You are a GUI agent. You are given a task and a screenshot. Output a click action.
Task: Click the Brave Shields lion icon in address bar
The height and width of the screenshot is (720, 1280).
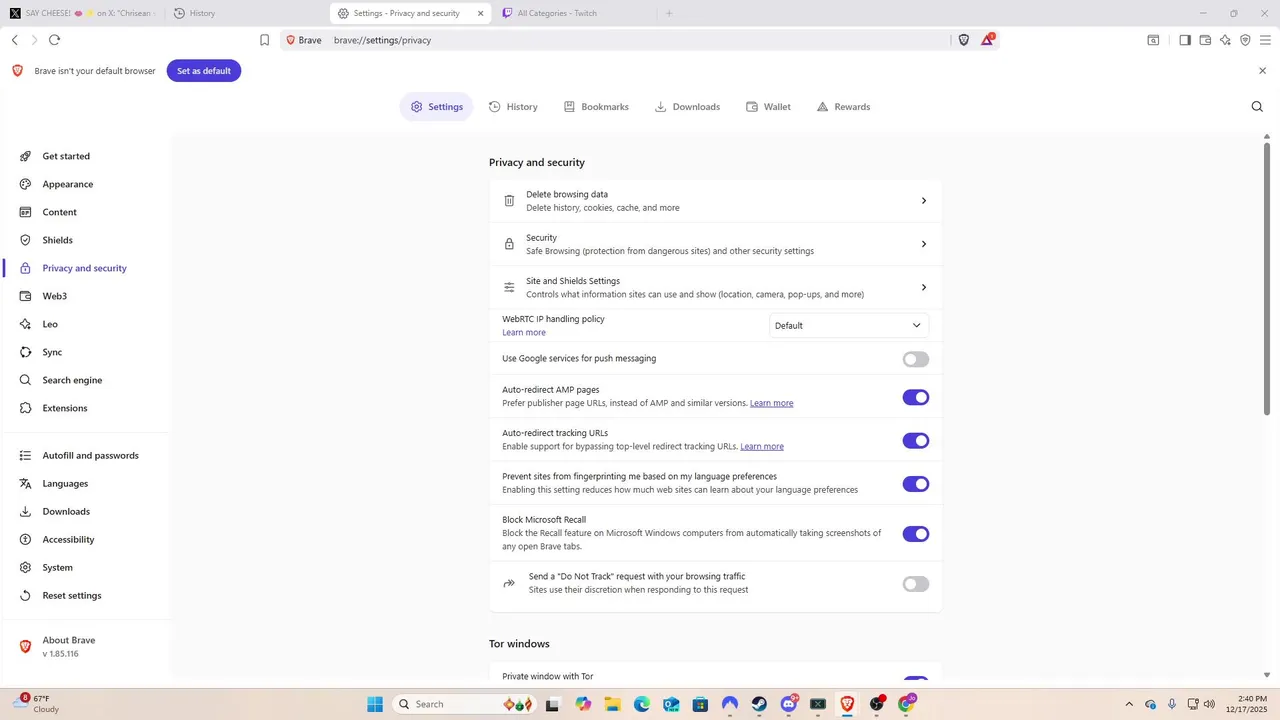[964, 40]
